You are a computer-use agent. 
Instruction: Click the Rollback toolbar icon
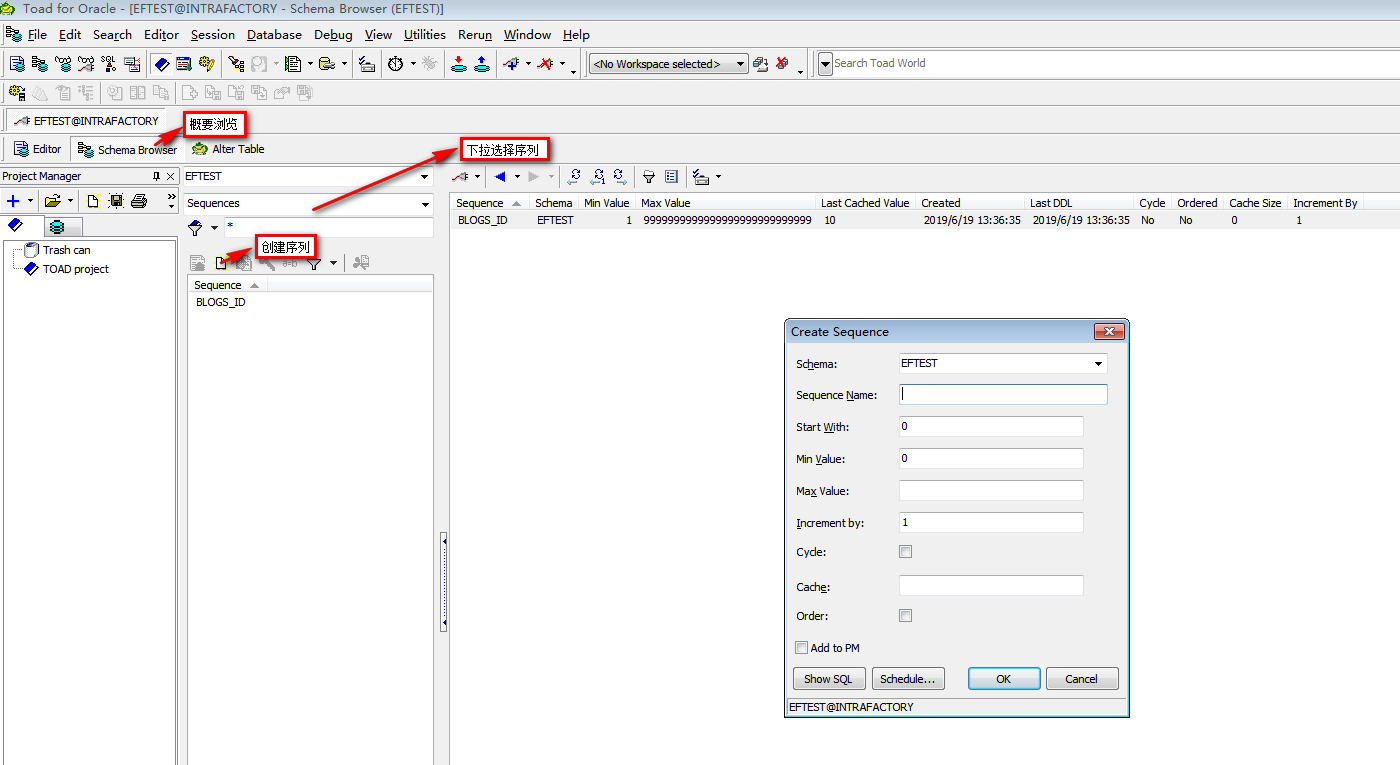pyautogui.click(x=481, y=64)
